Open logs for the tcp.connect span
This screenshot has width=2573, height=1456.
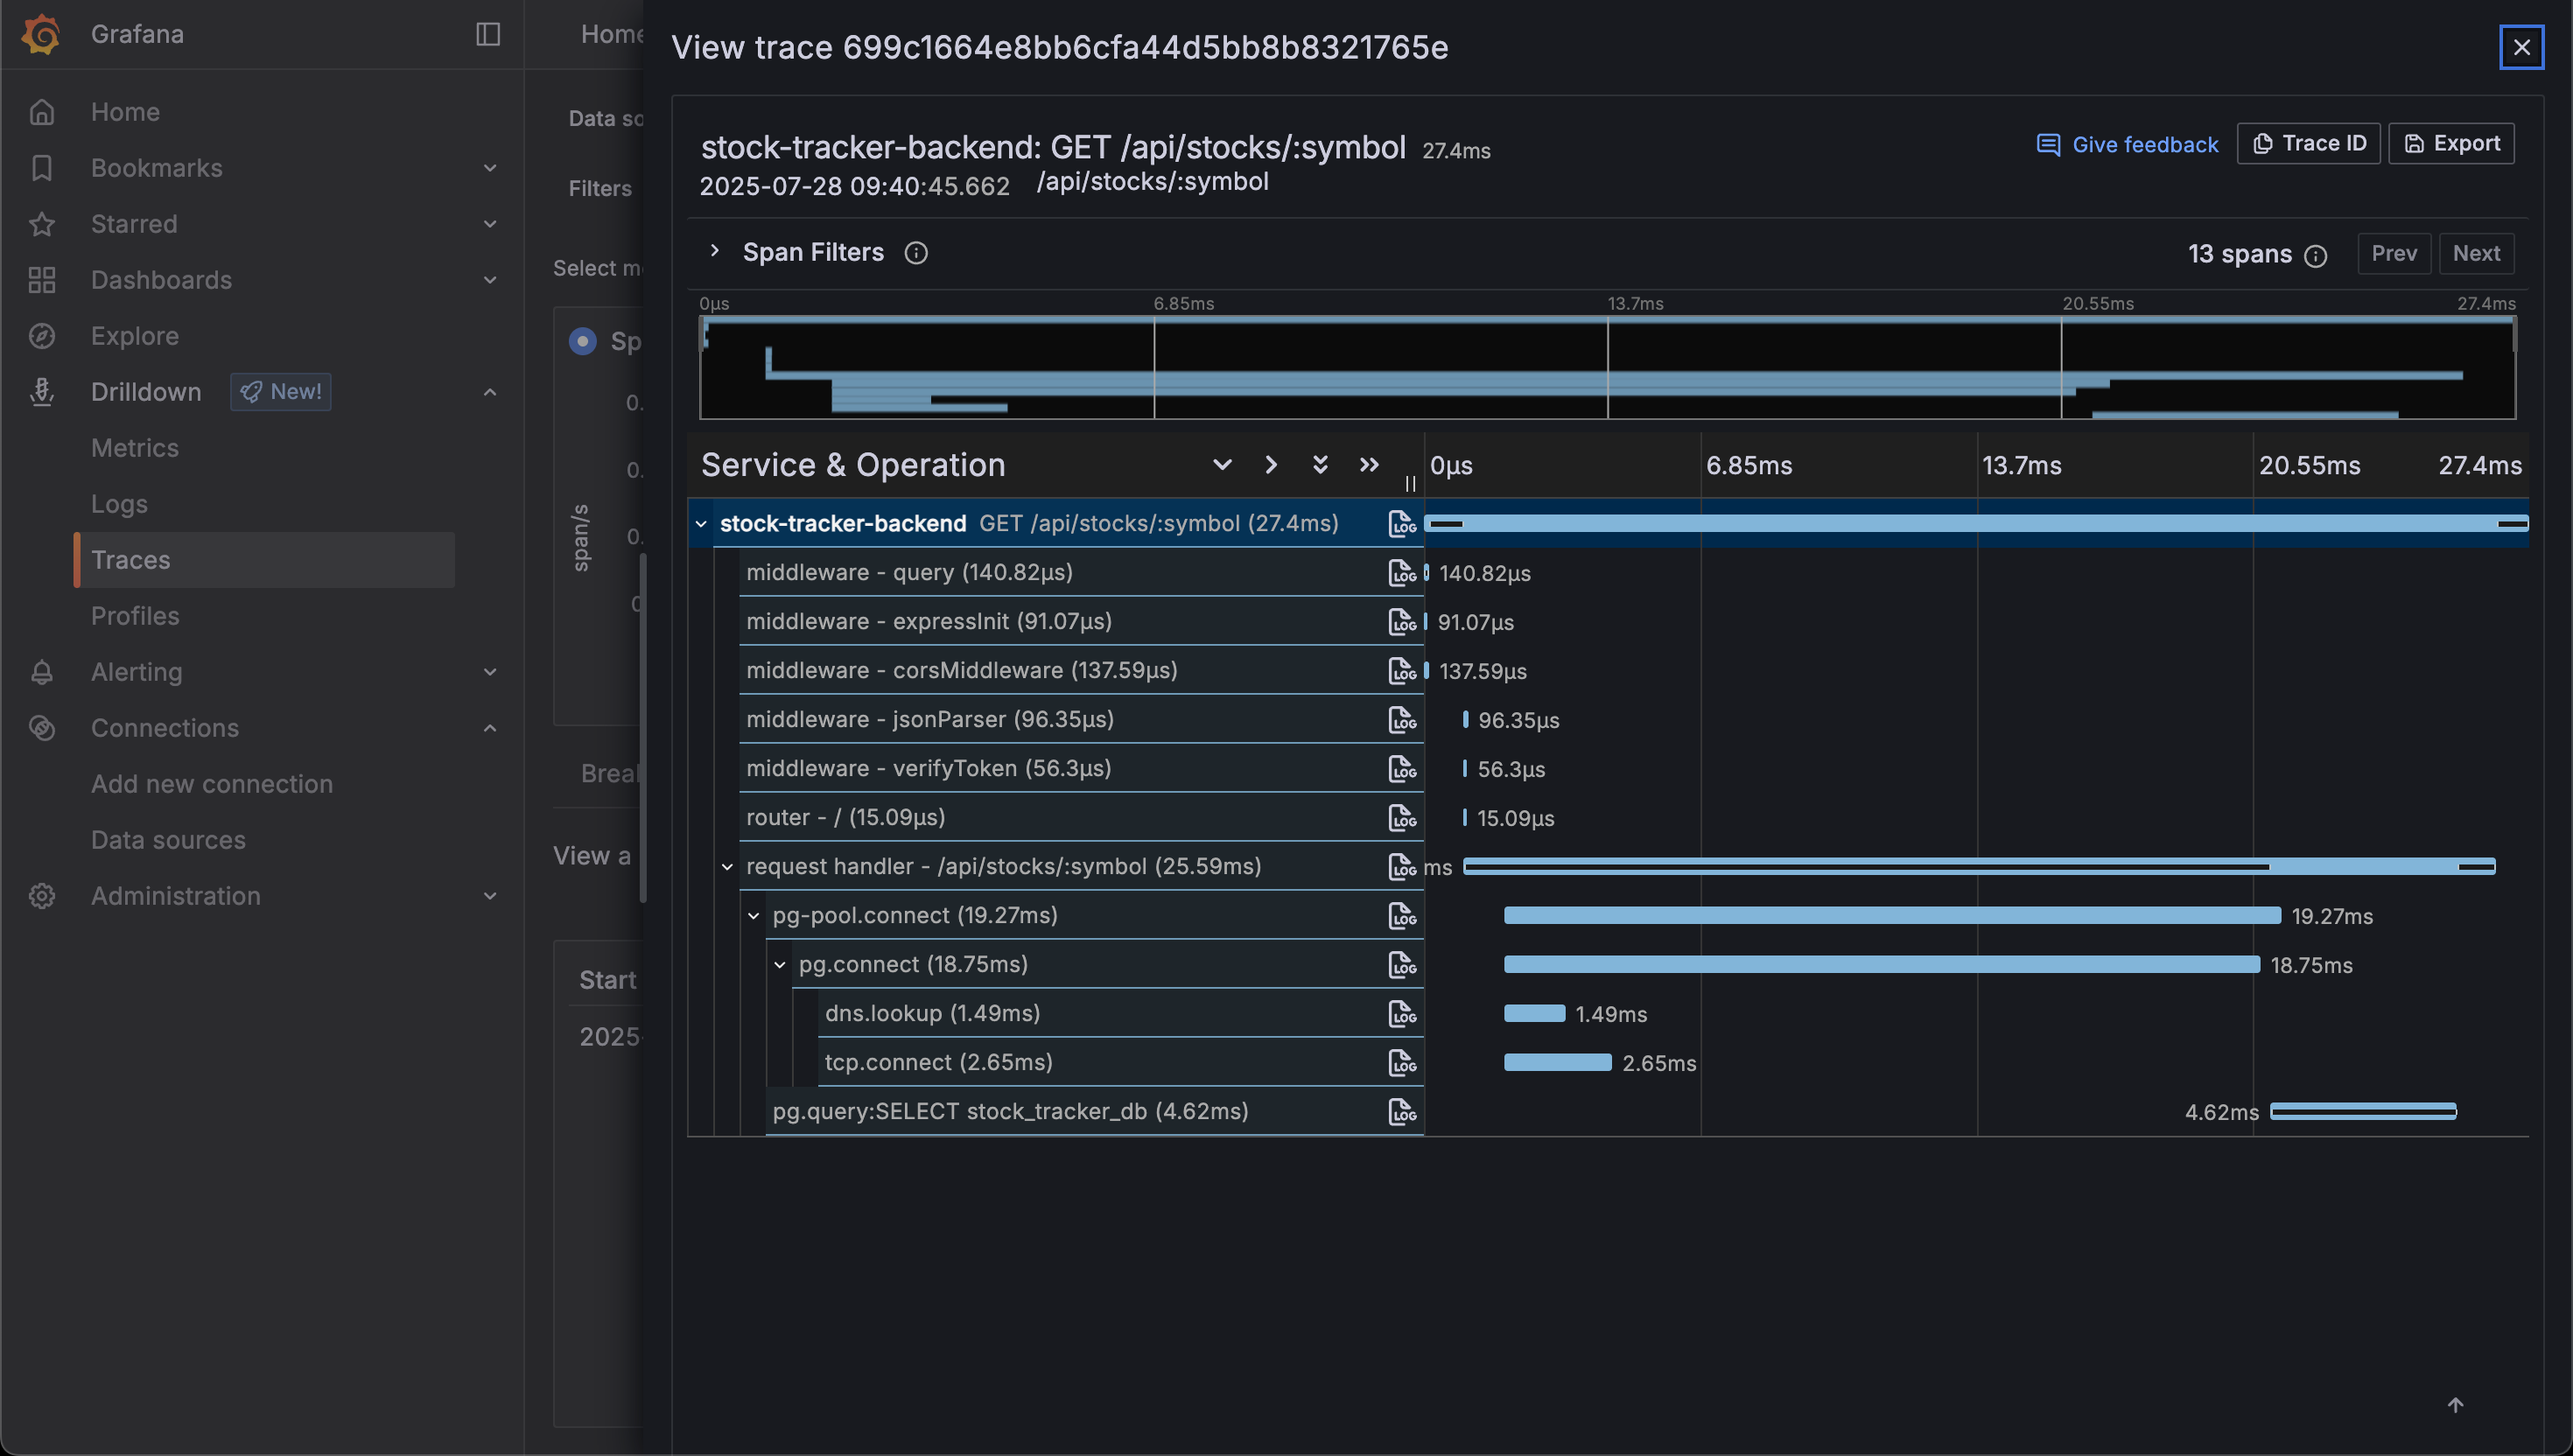click(1402, 1063)
